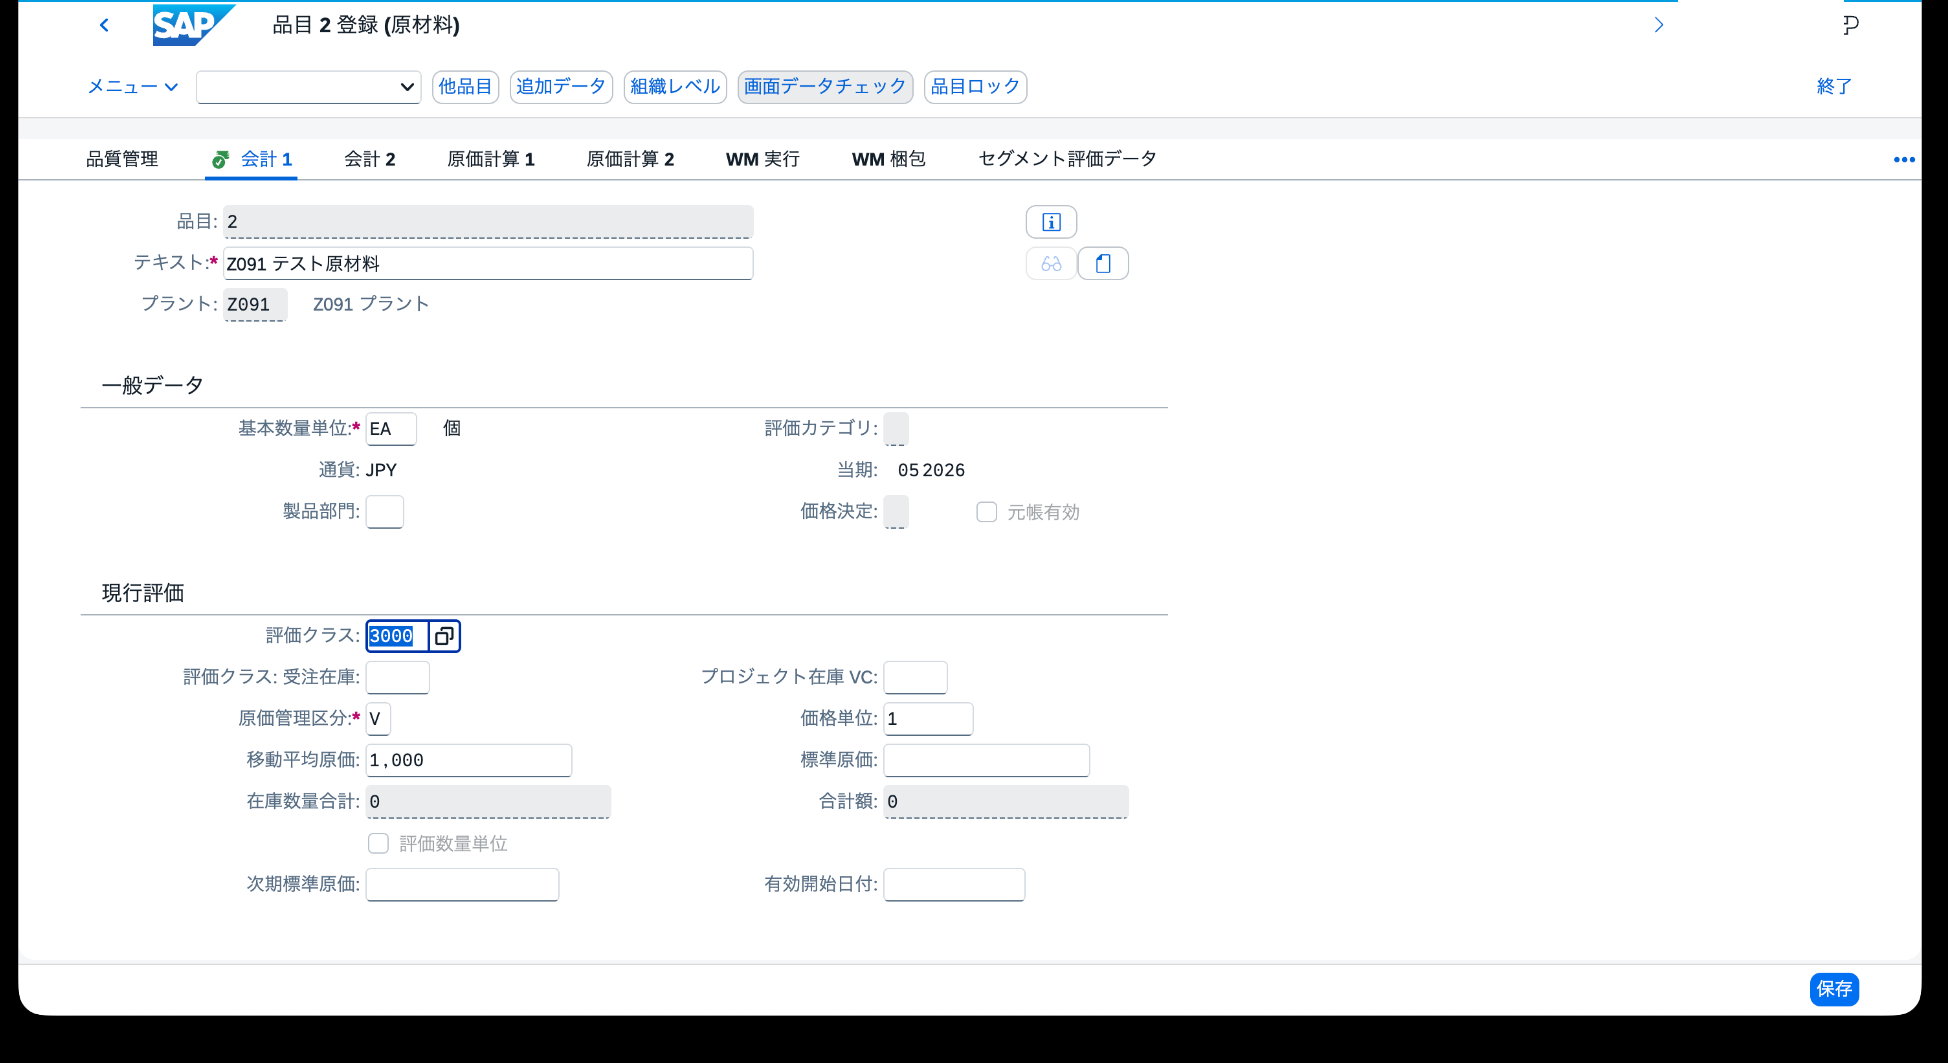Click the テキスト input field
Viewport: 1948px width, 1063px height.
click(x=488, y=264)
